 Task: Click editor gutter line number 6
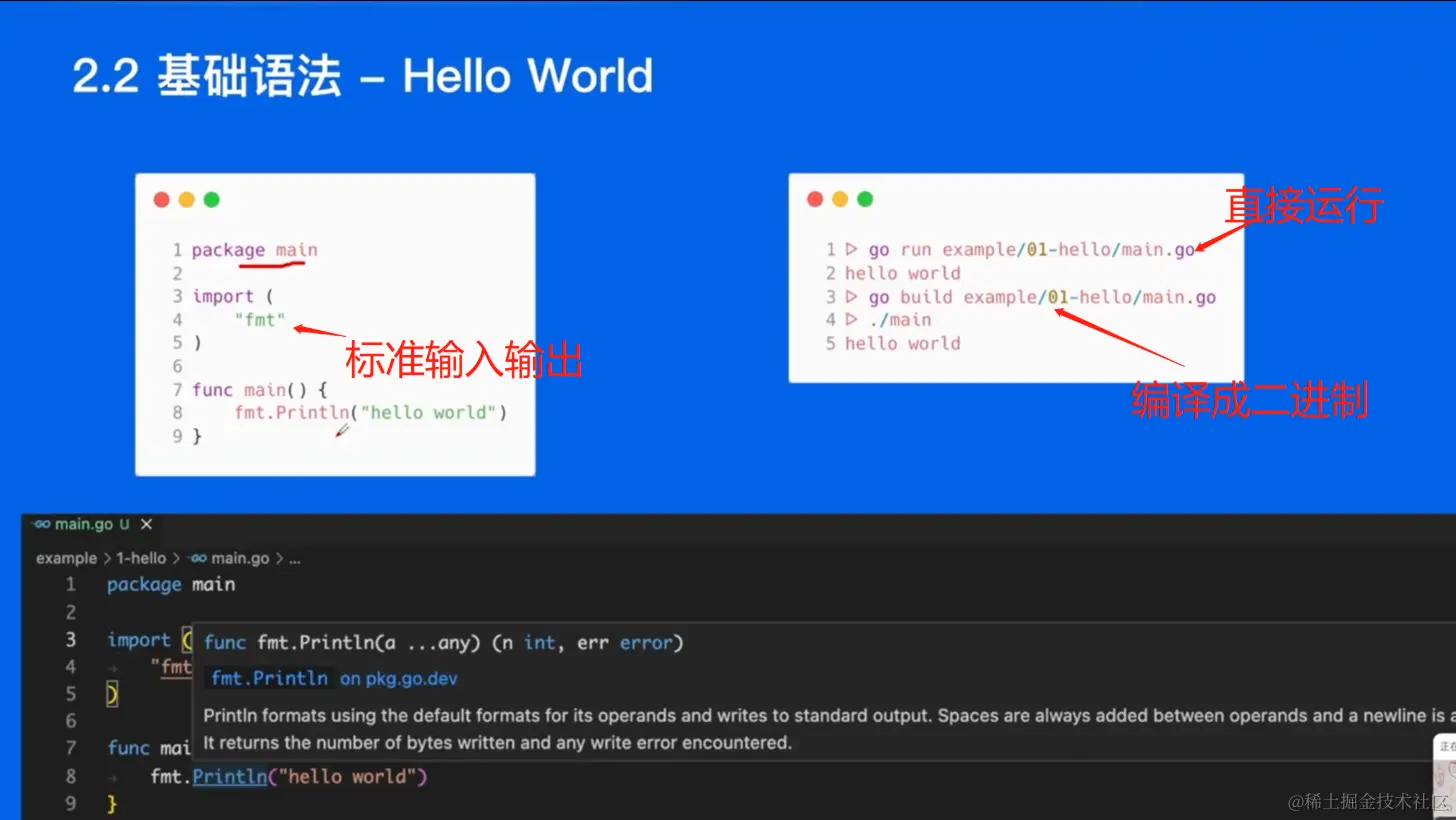70,721
